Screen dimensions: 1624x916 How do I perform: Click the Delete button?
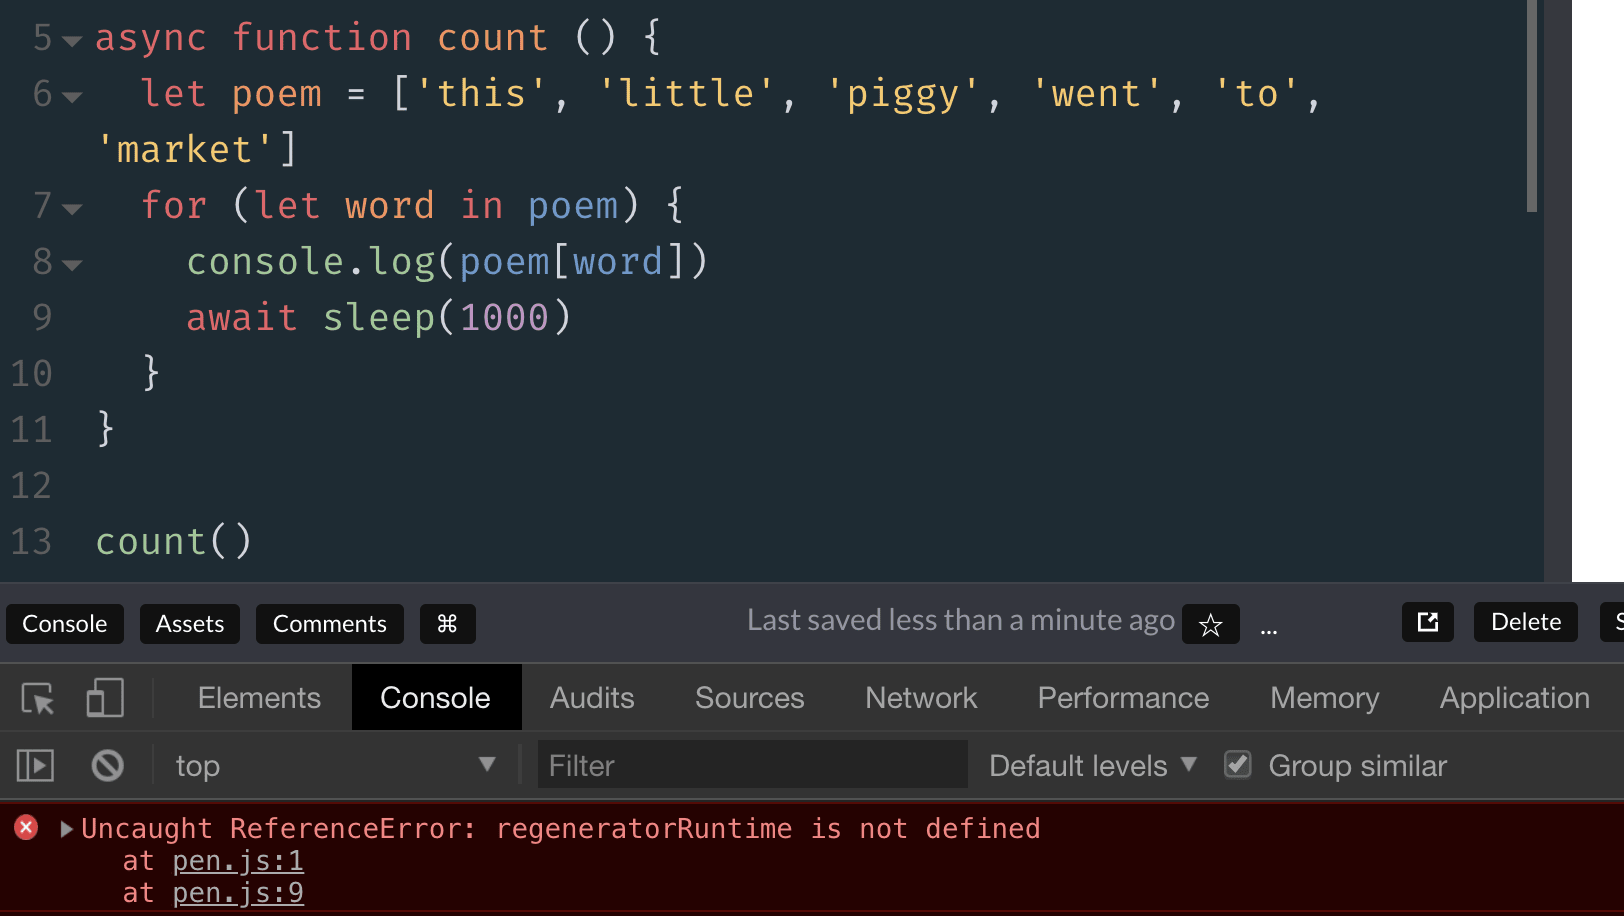pos(1525,621)
